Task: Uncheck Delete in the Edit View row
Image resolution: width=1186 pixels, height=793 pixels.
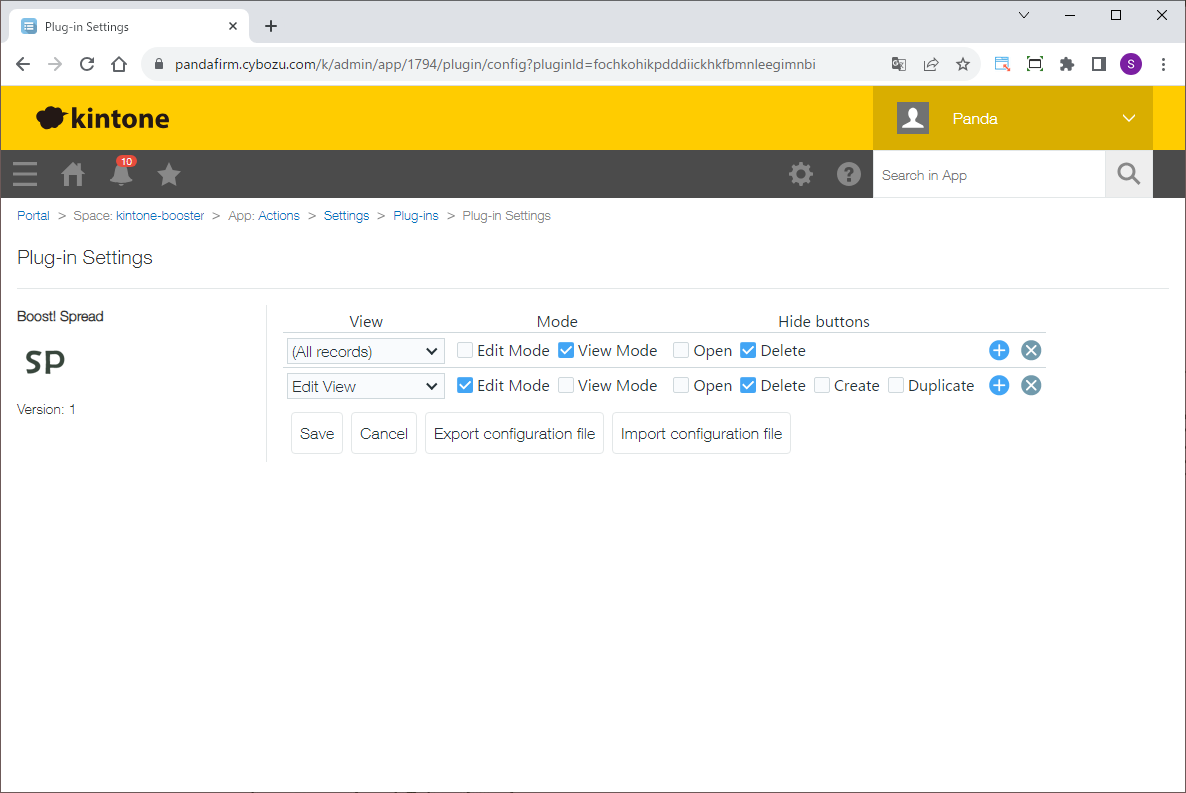Action: pos(748,386)
